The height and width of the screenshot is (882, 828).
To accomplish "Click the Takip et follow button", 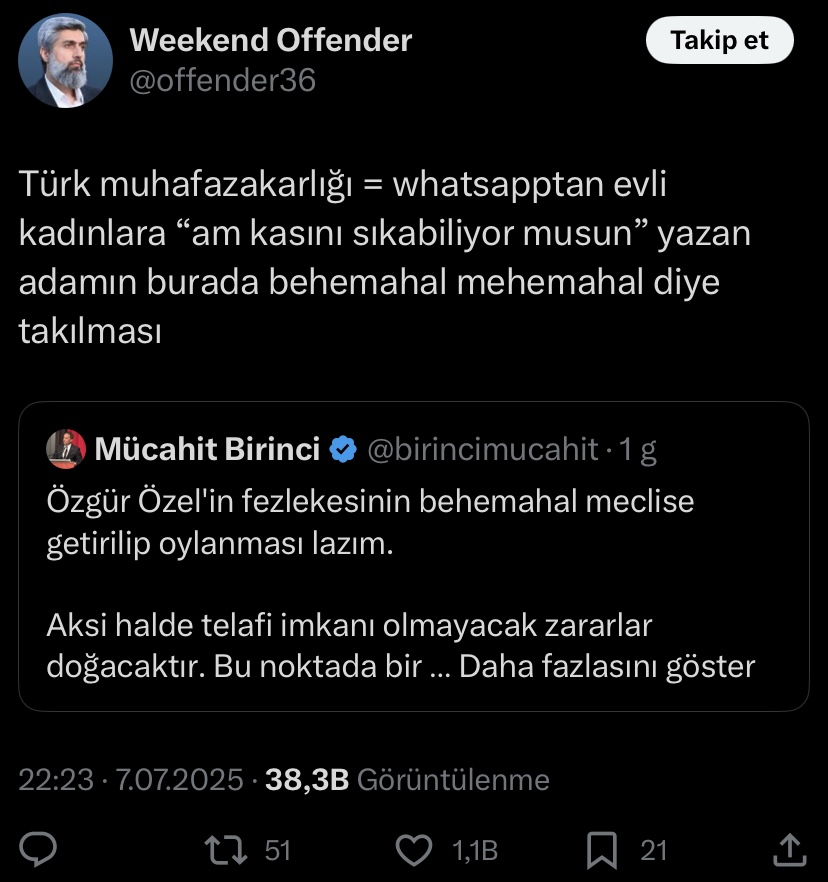I will [719, 40].
